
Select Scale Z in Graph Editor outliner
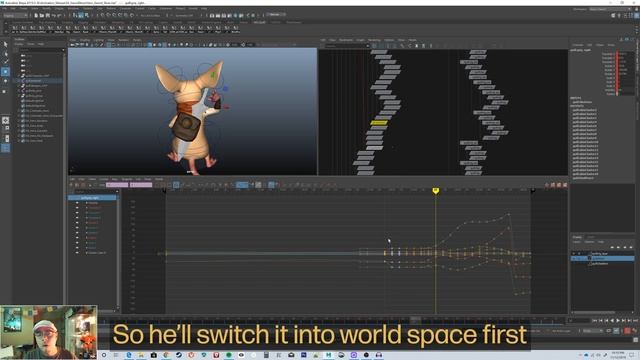[x=93, y=248]
